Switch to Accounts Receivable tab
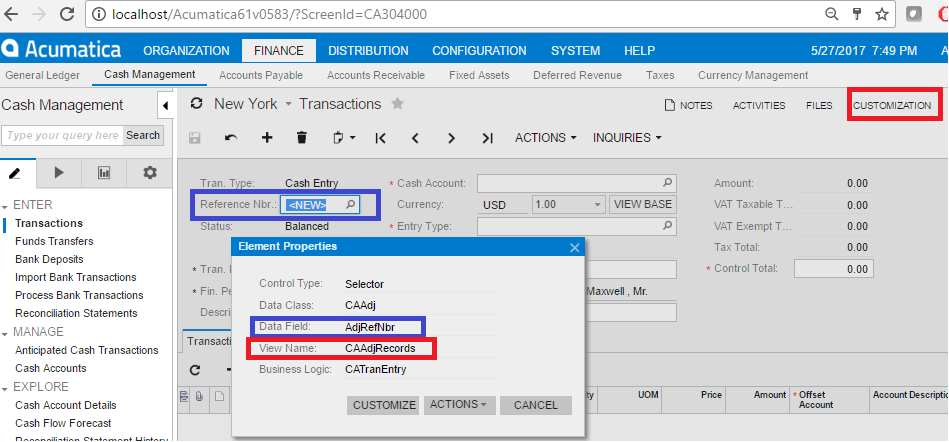 [x=376, y=75]
